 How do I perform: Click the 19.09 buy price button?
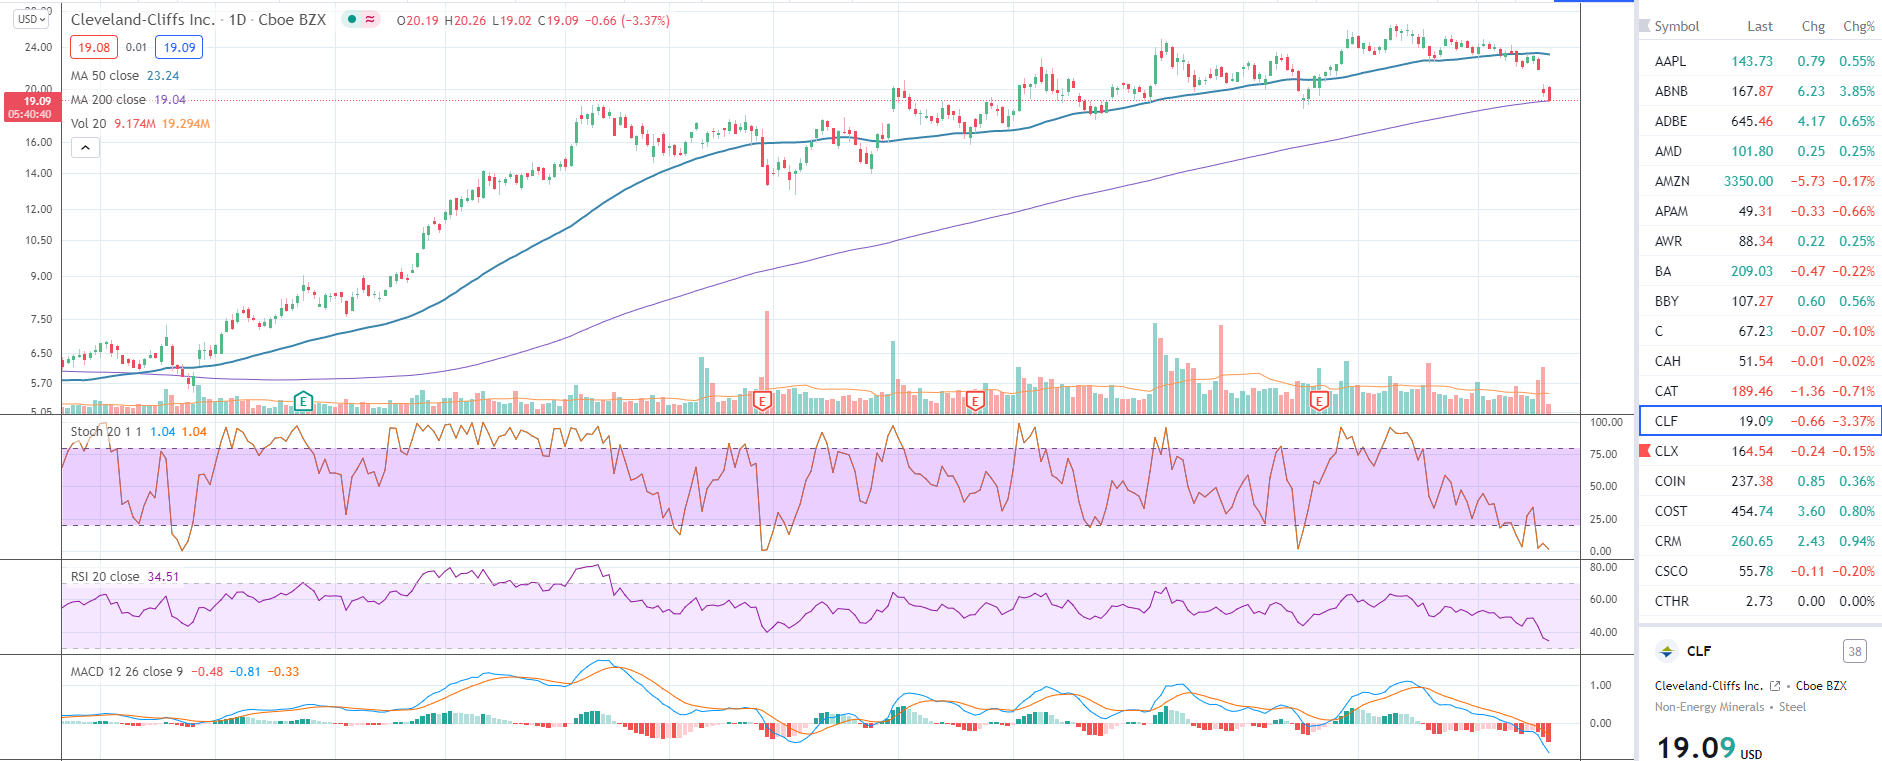[179, 47]
